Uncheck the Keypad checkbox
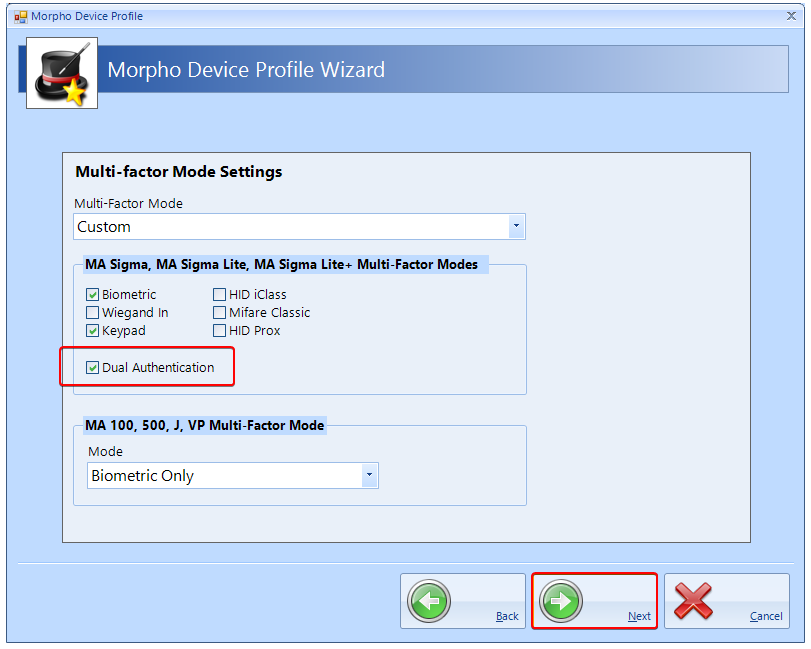This screenshot has height=649, width=811. click(93, 331)
